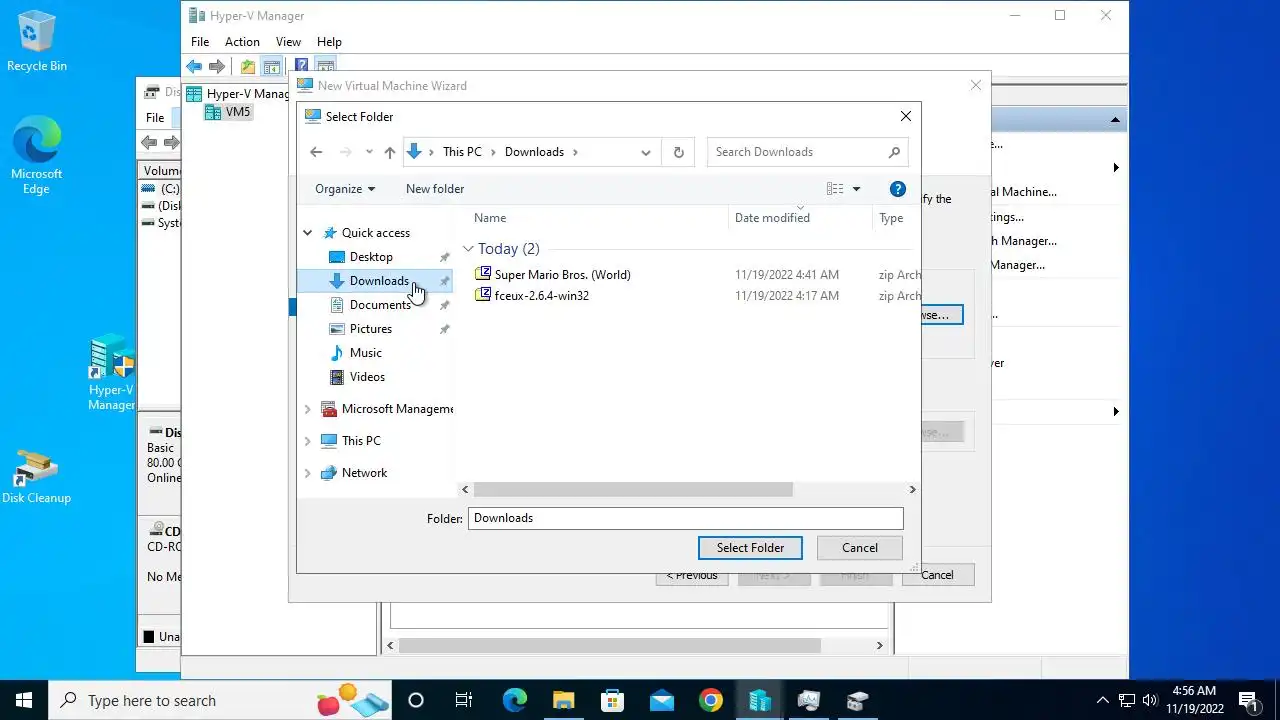Open Google Chrome from the taskbar
This screenshot has width=1280, height=720.
(710, 700)
